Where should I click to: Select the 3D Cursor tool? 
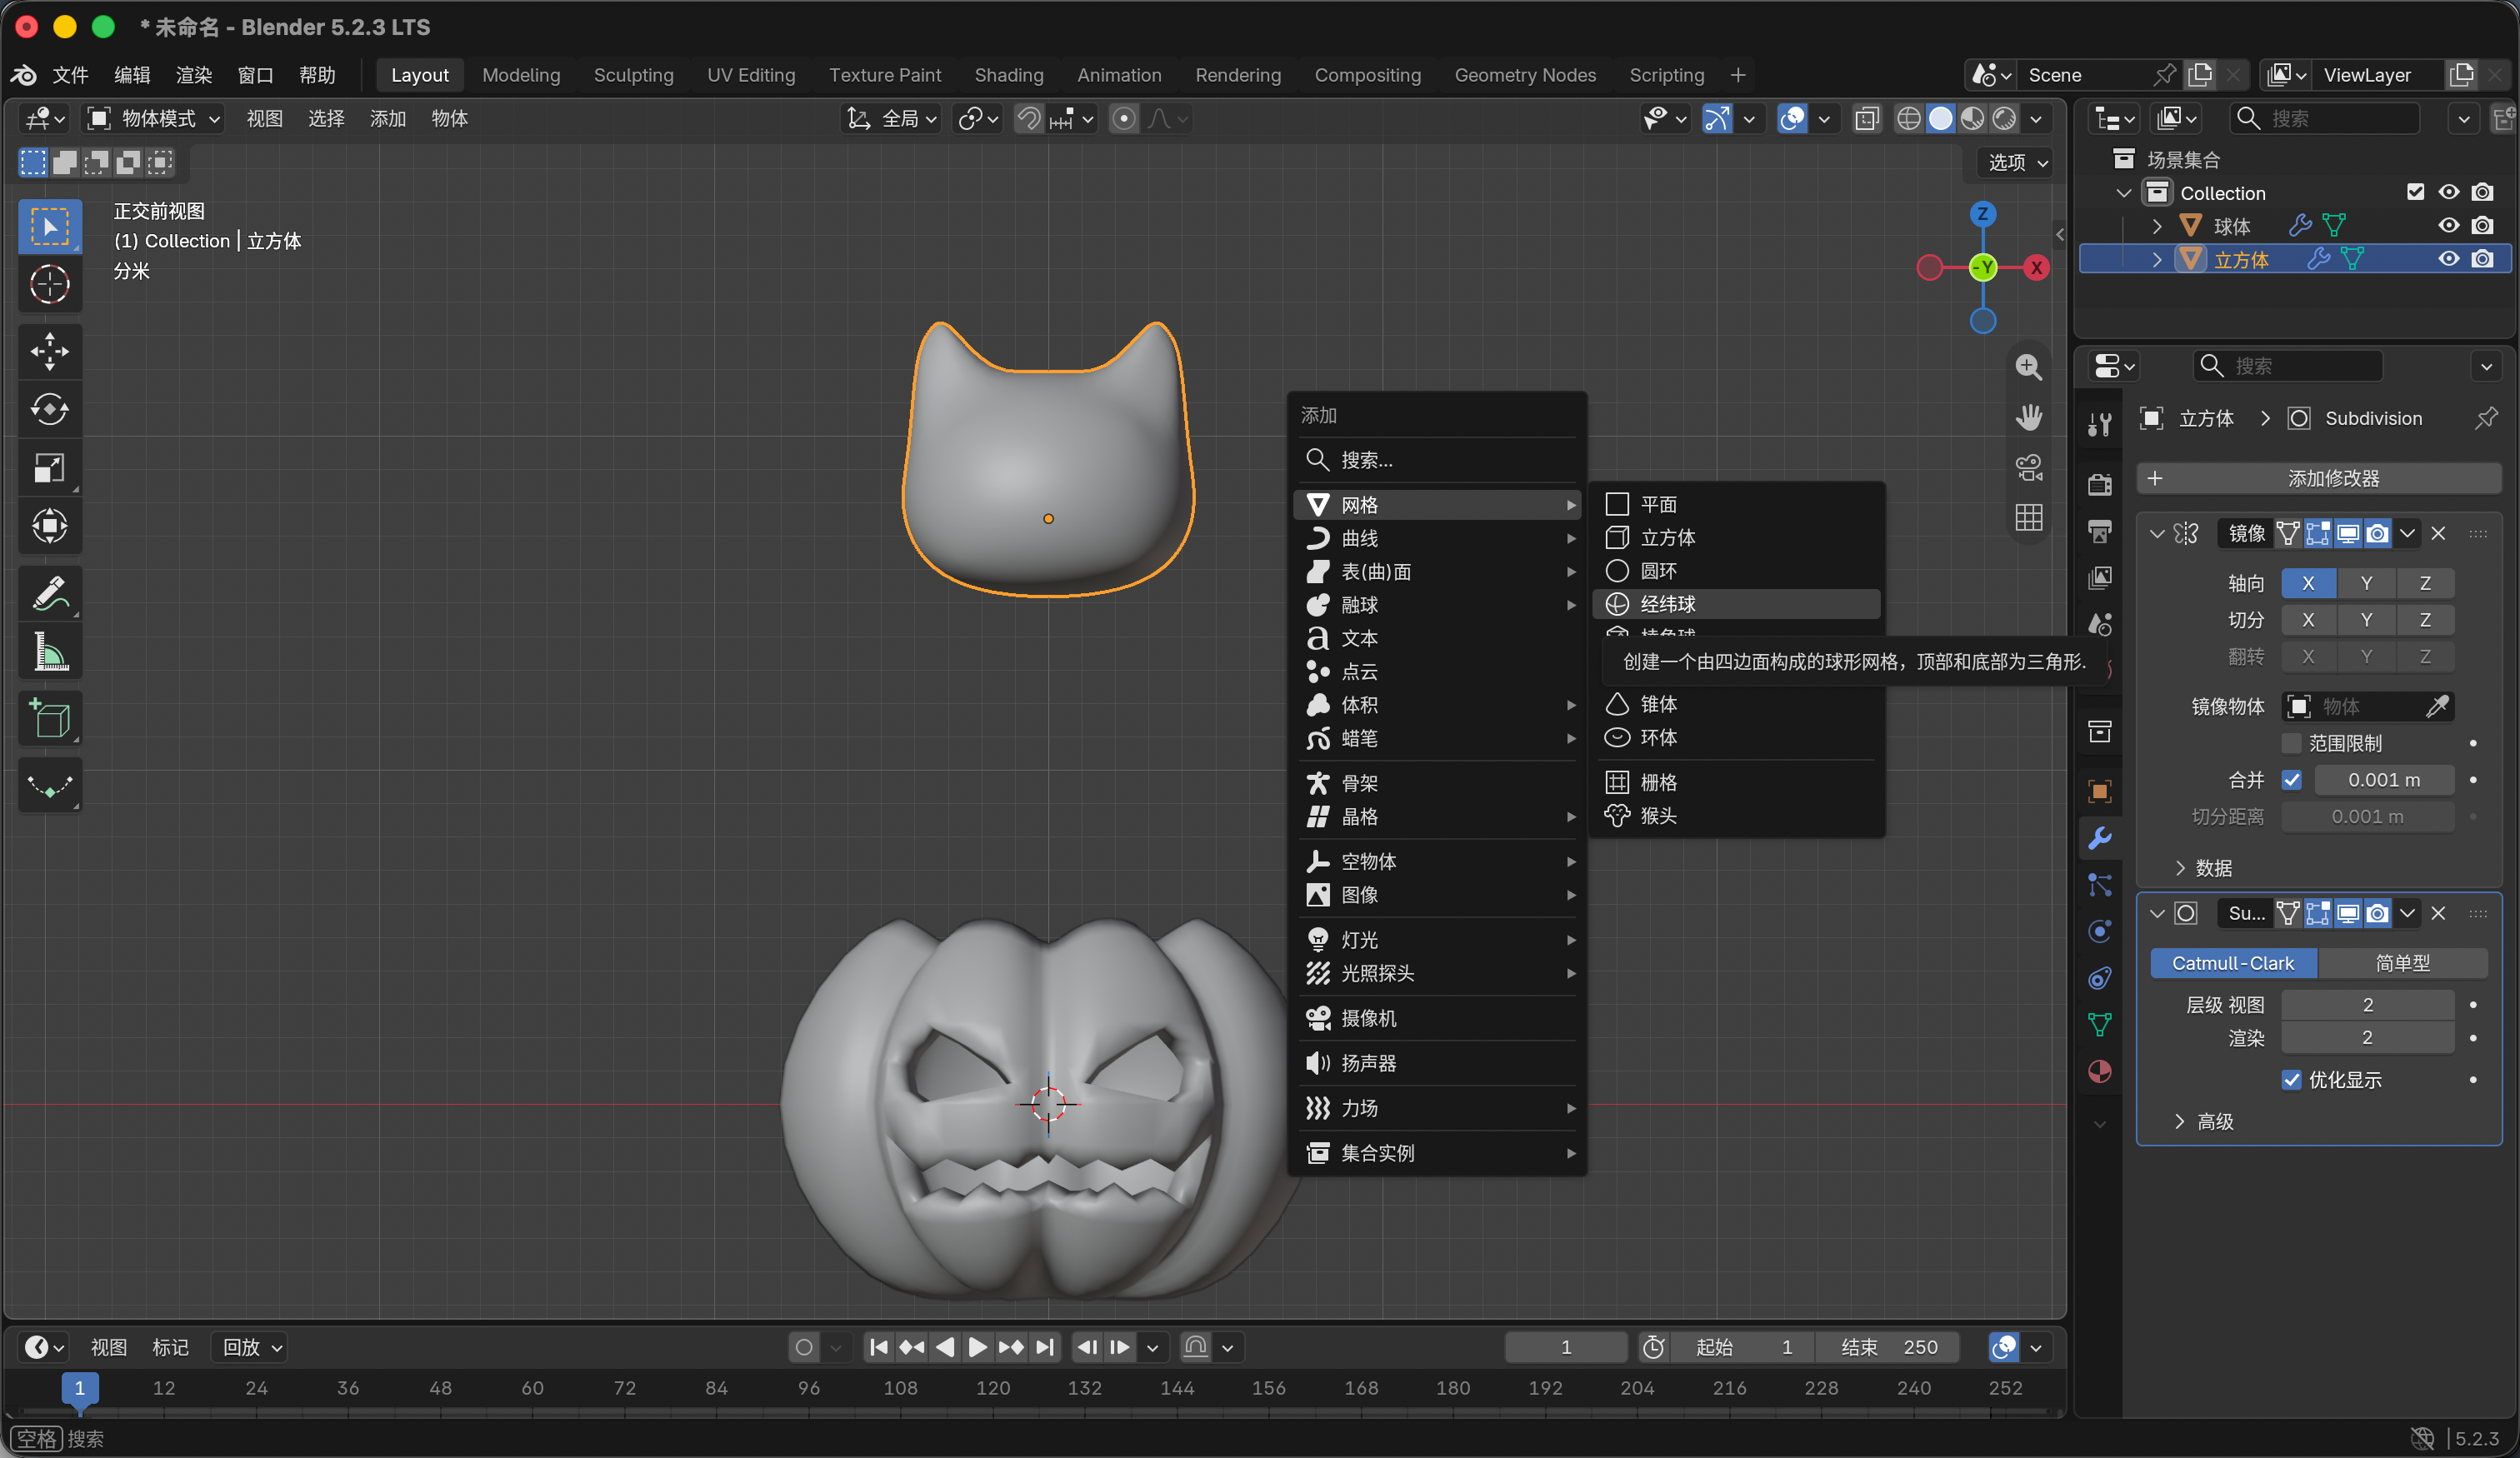49,284
